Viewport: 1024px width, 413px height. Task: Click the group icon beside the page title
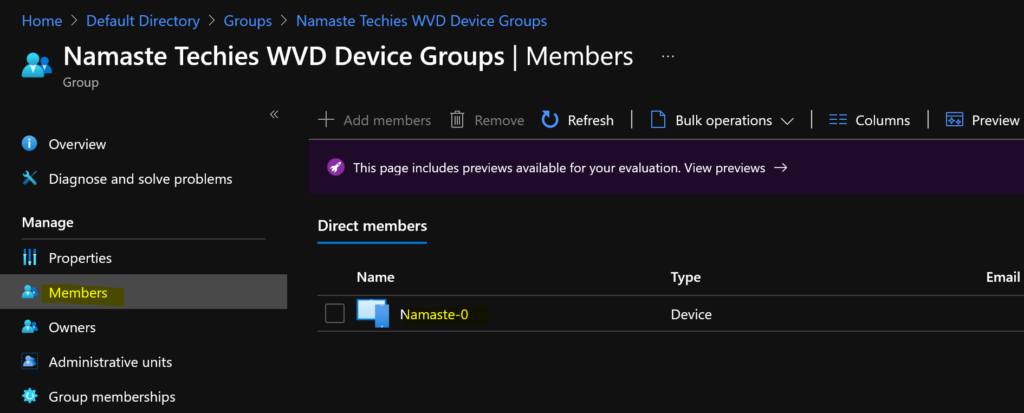click(36, 65)
